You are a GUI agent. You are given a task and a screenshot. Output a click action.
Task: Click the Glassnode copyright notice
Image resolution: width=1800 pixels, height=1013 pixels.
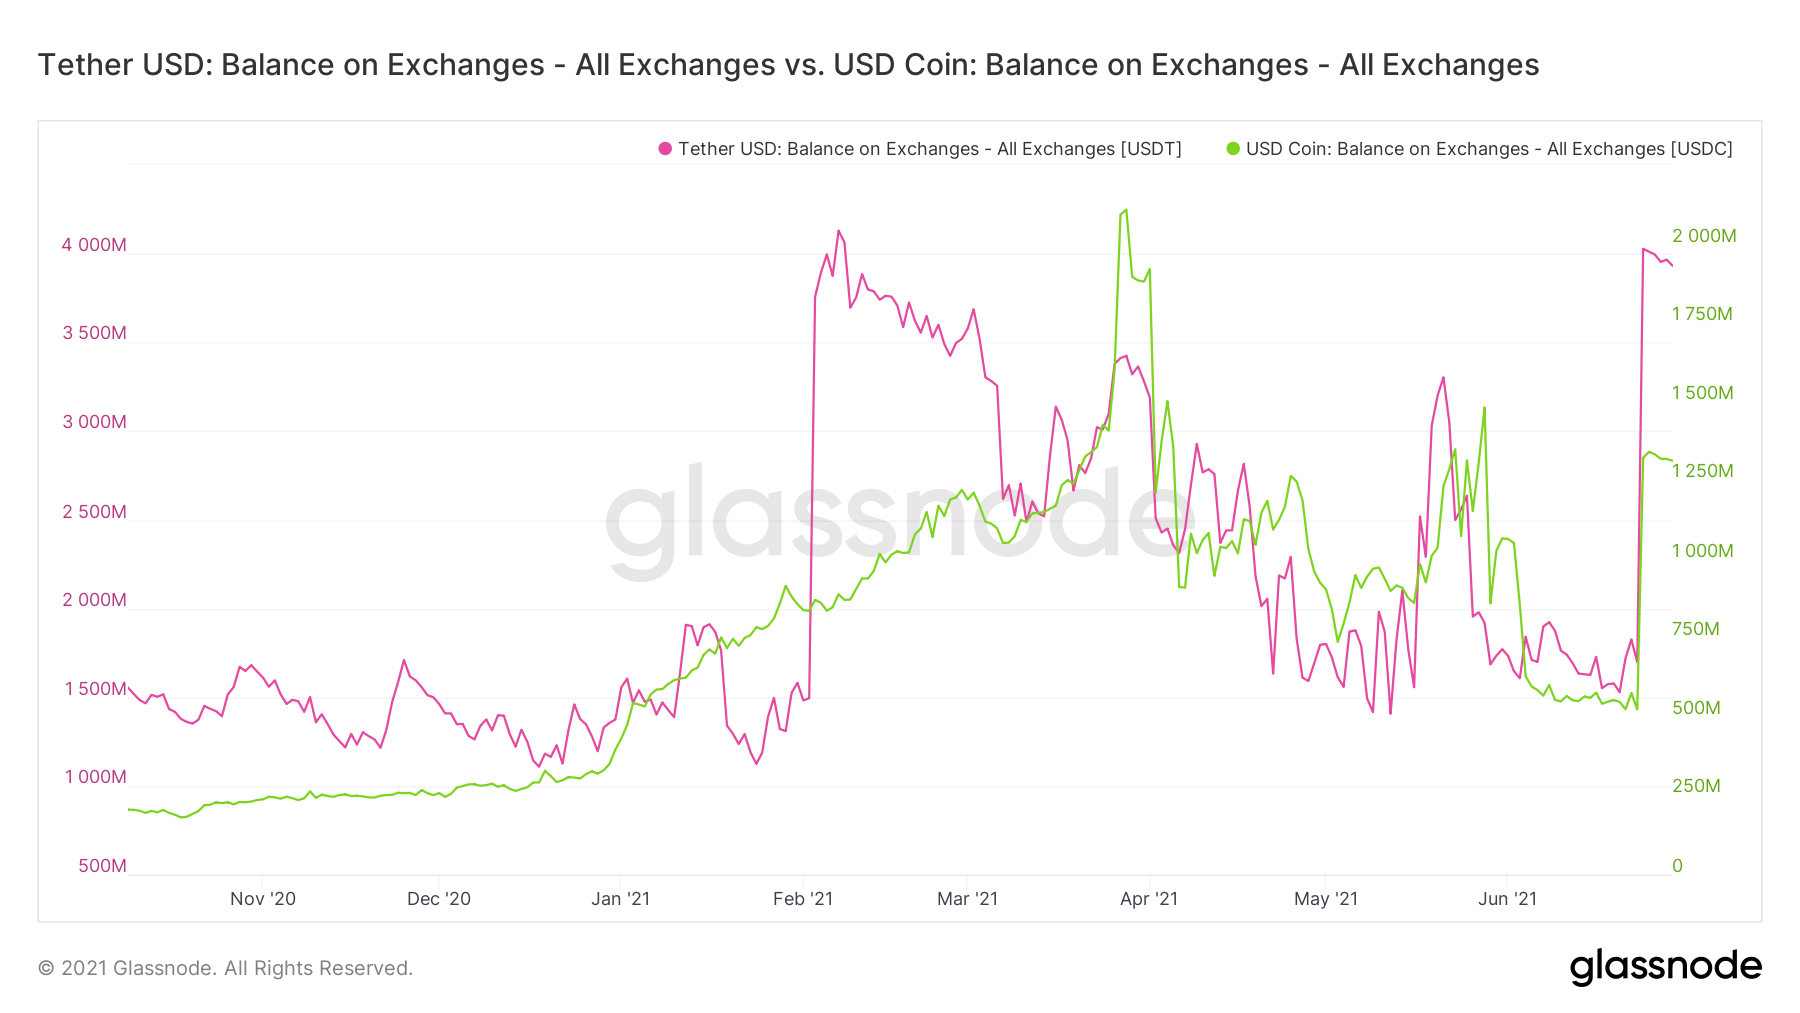coord(225,968)
